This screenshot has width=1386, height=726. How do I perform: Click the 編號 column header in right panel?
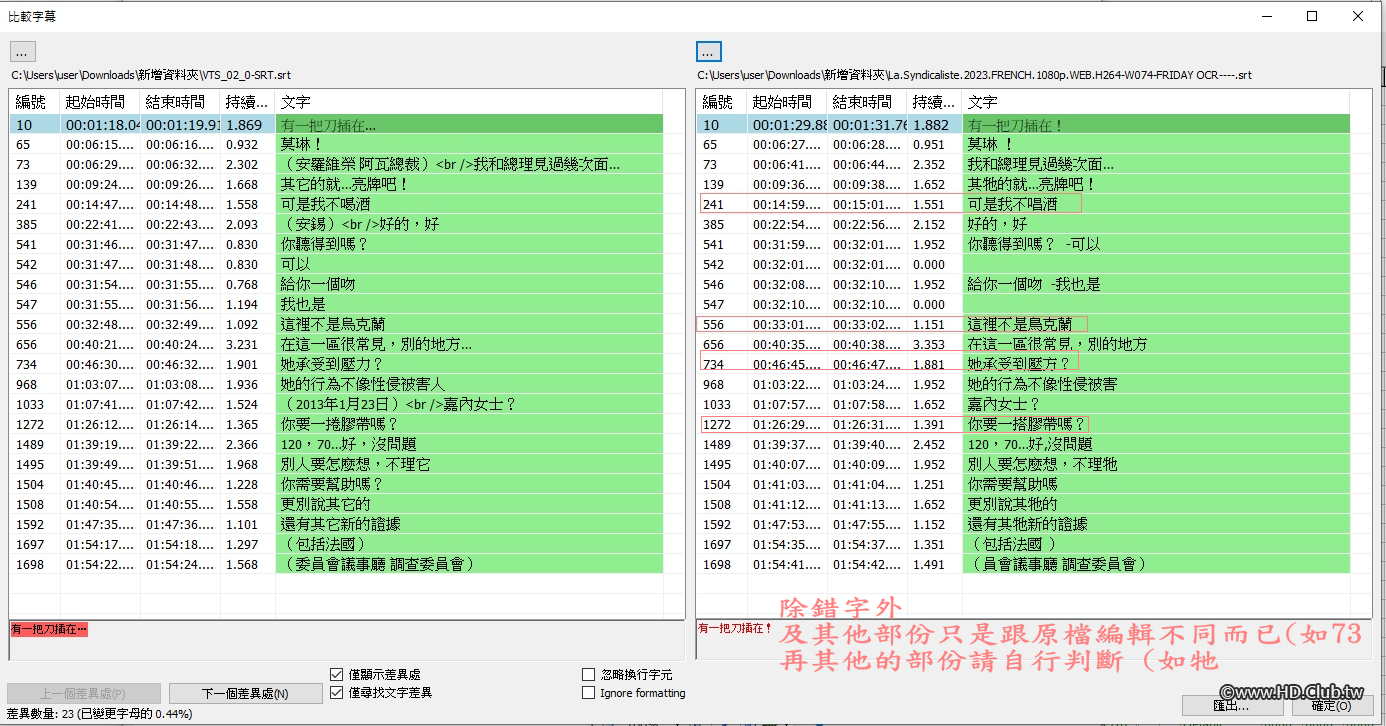720,101
